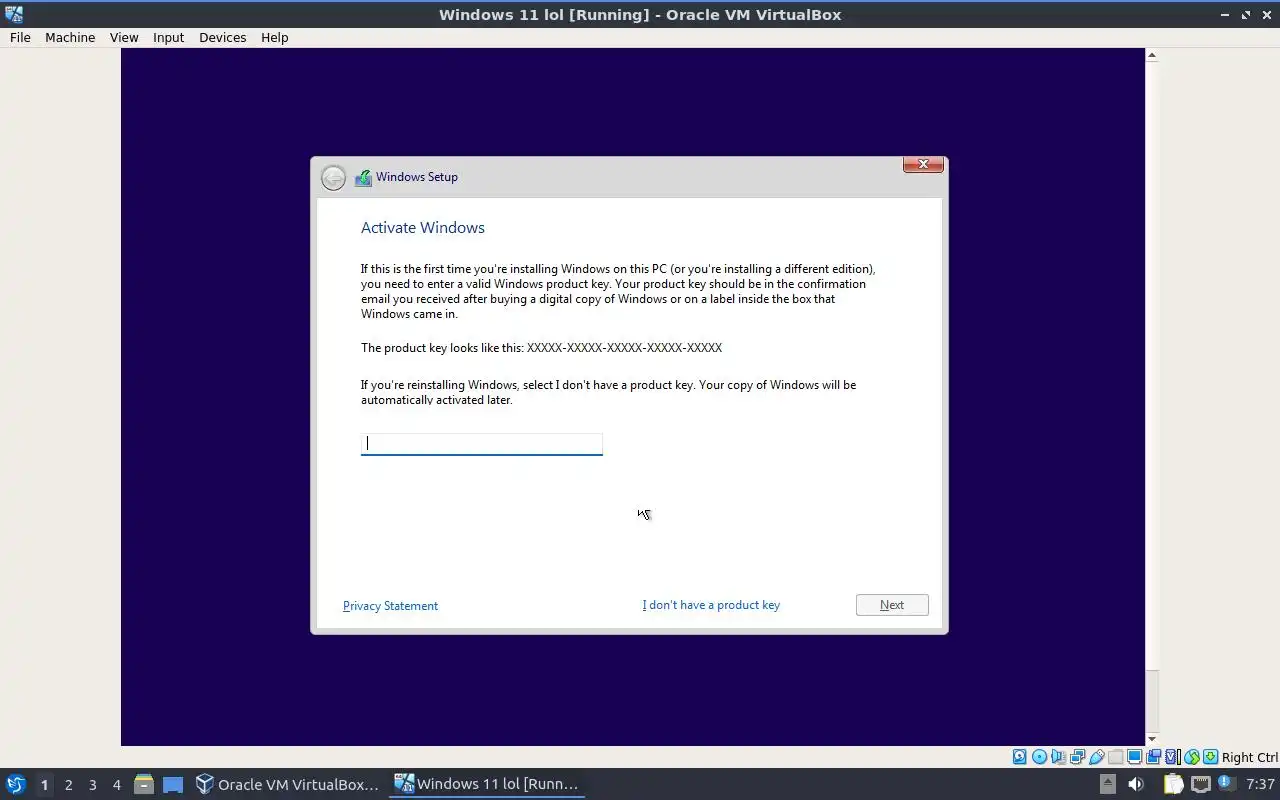The height and width of the screenshot is (800, 1280).
Task: Minimize the VirtualBox window
Action: click(1225, 15)
